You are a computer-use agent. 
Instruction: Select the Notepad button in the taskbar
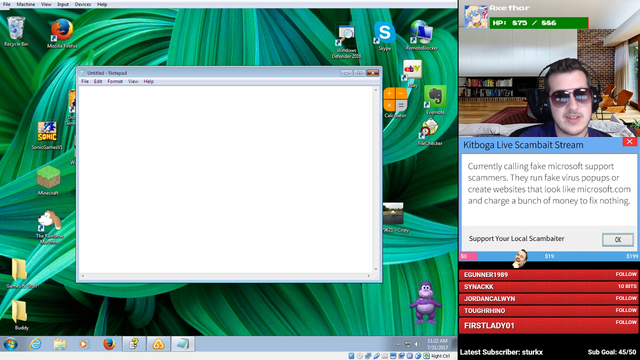pyautogui.click(x=182, y=344)
